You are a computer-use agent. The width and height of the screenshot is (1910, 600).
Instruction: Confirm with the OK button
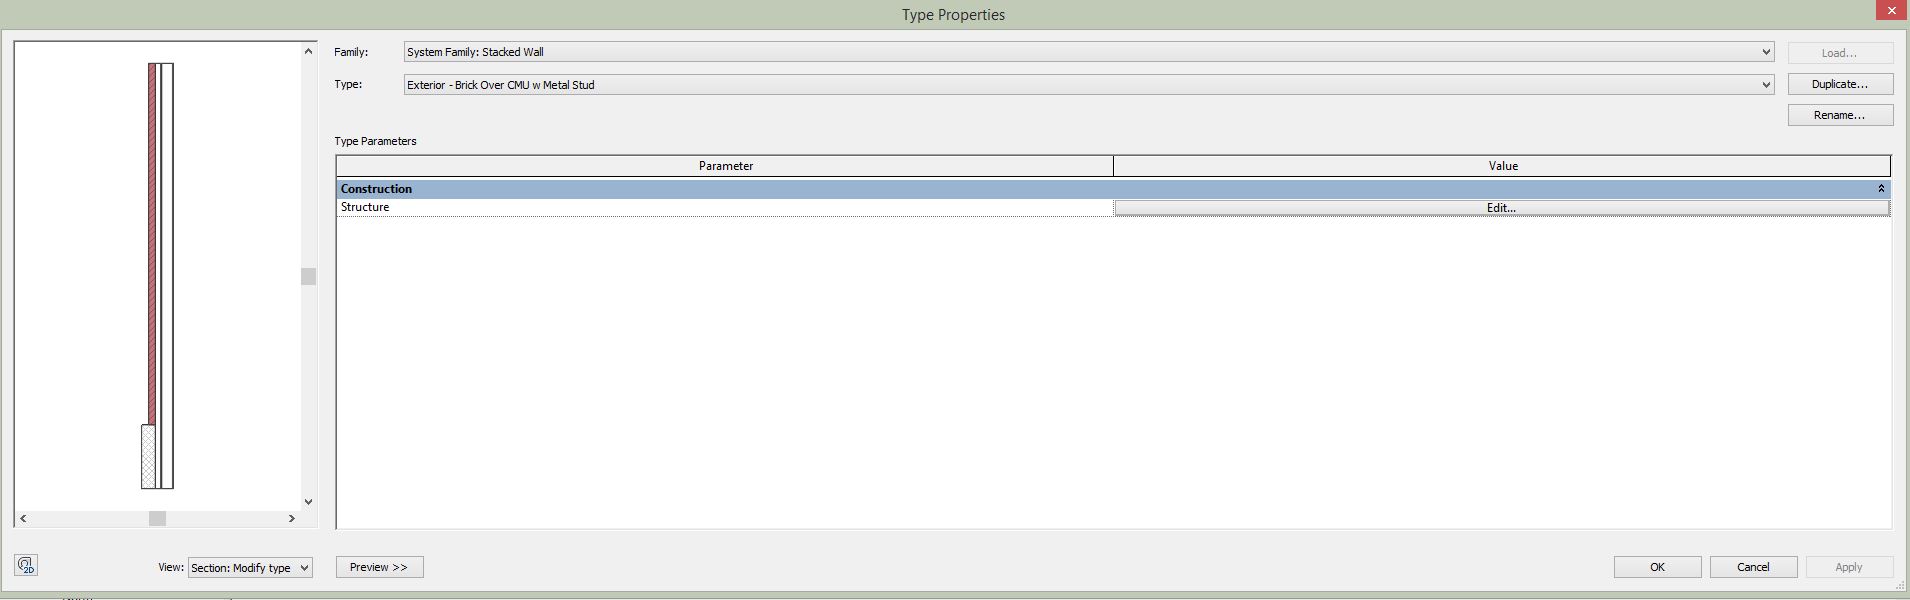click(x=1657, y=567)
